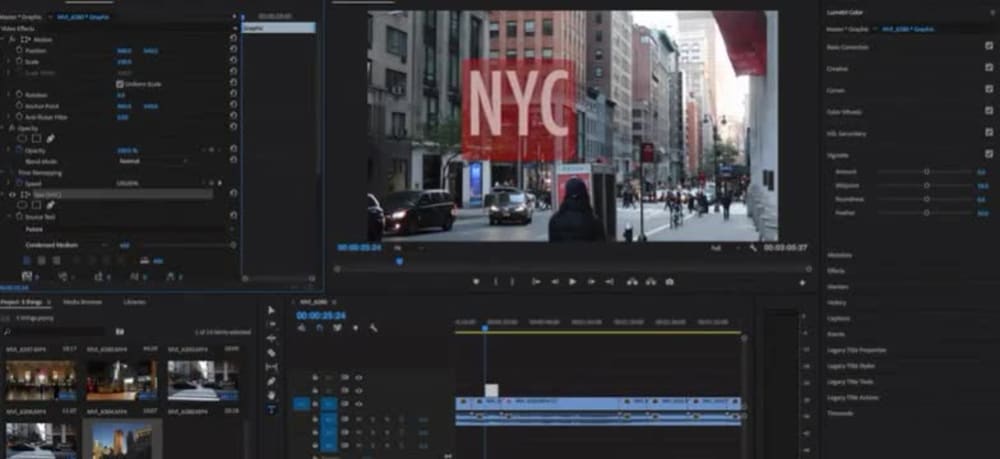This screenshot has width=1000, height=459.
Task: Toggle Uniform Scale checkbox
Action: pyautogui.click(x=120, y=84)
